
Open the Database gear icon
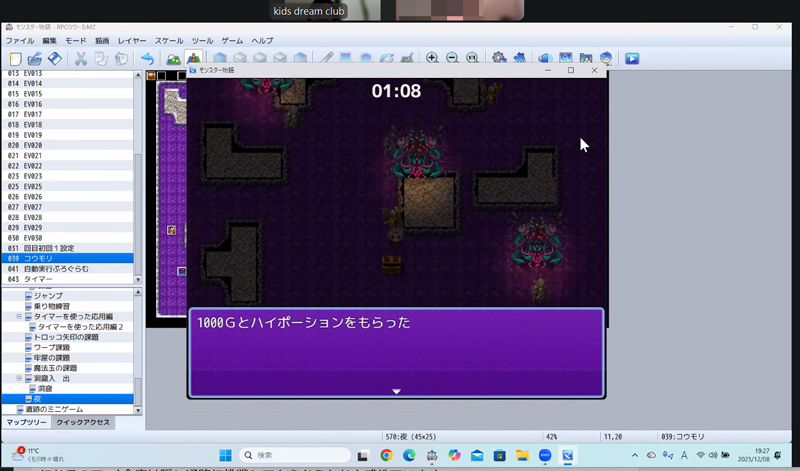click(x=498, y=58)
